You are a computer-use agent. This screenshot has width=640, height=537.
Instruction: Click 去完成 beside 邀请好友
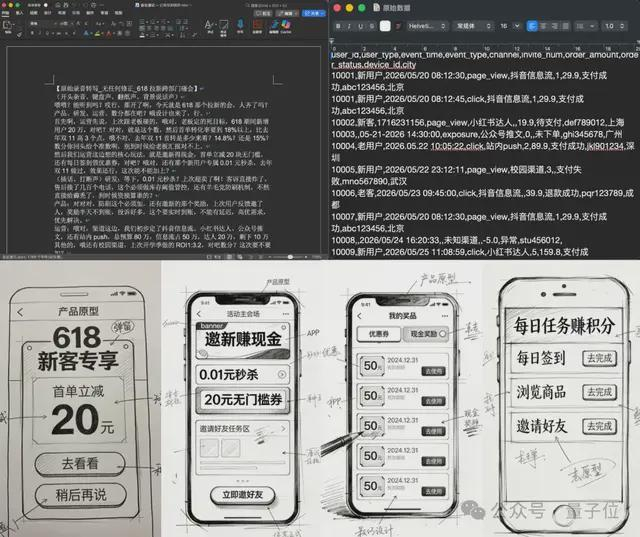[x=599, y=426]
